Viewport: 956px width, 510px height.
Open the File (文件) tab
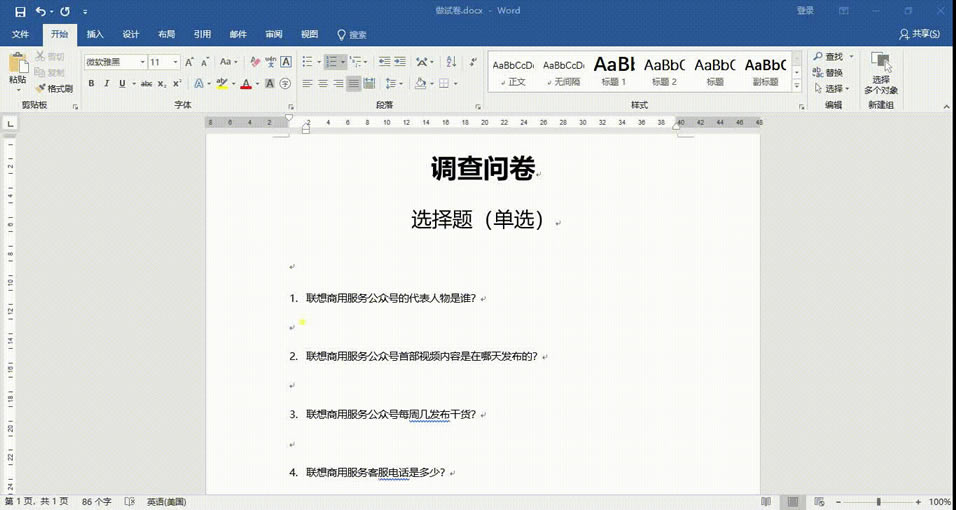tap(21, 35)
